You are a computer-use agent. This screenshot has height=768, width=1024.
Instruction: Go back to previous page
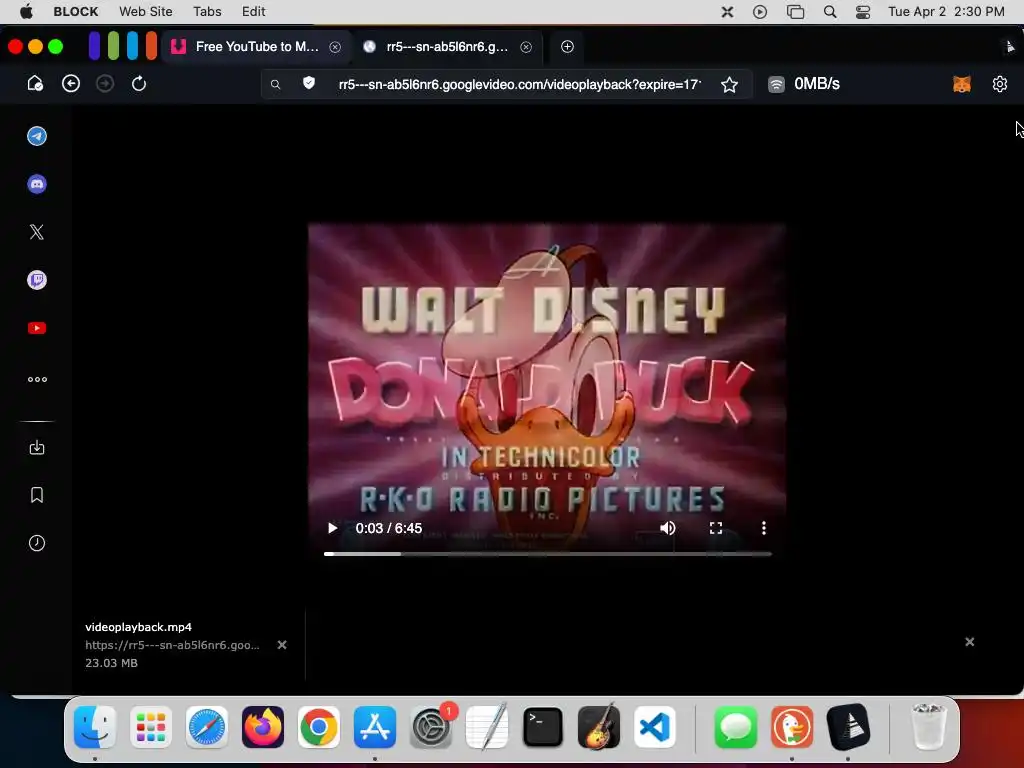[x=71, y=84]
